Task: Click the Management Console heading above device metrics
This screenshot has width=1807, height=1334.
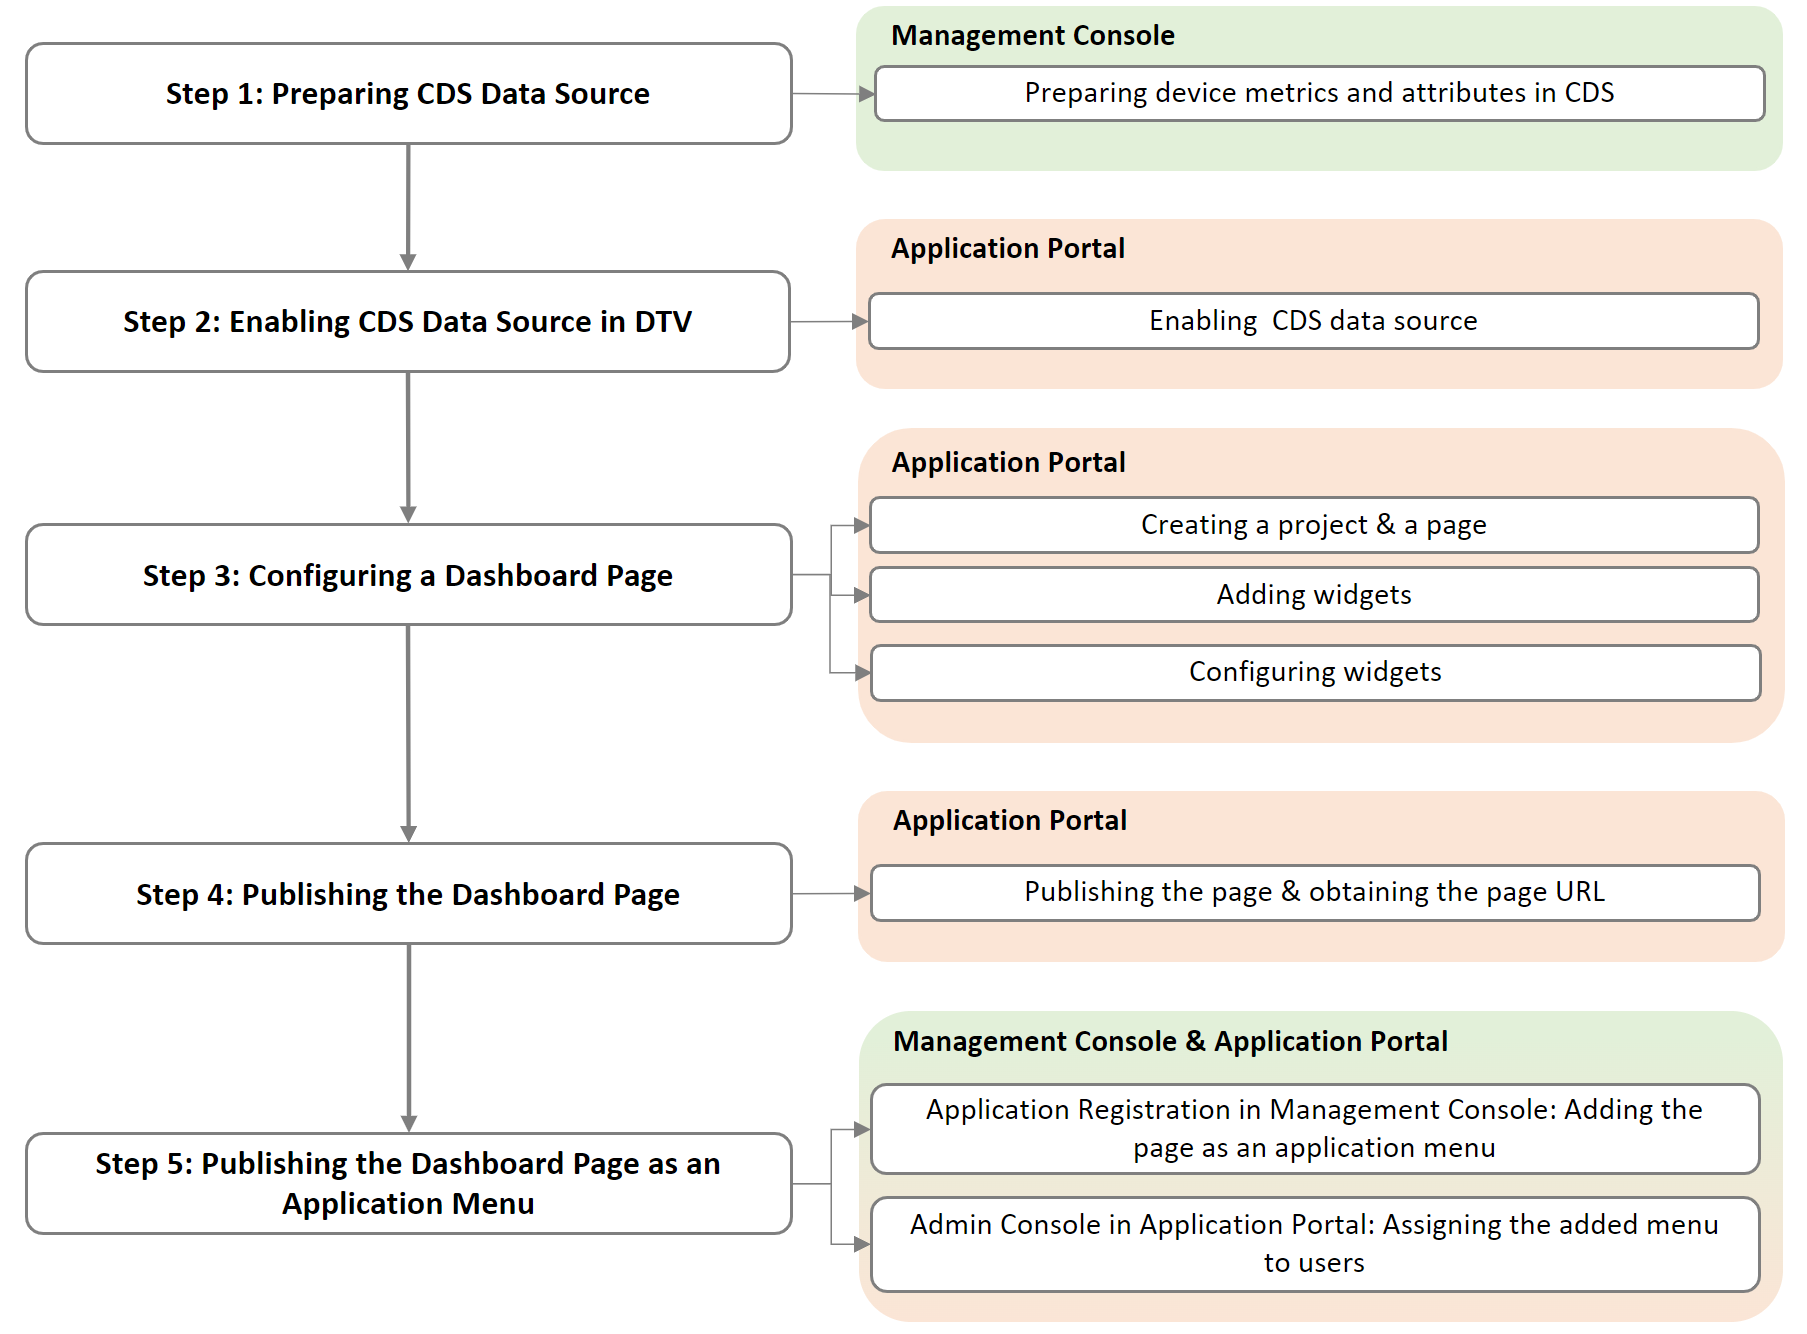Action: [1032, 36]
